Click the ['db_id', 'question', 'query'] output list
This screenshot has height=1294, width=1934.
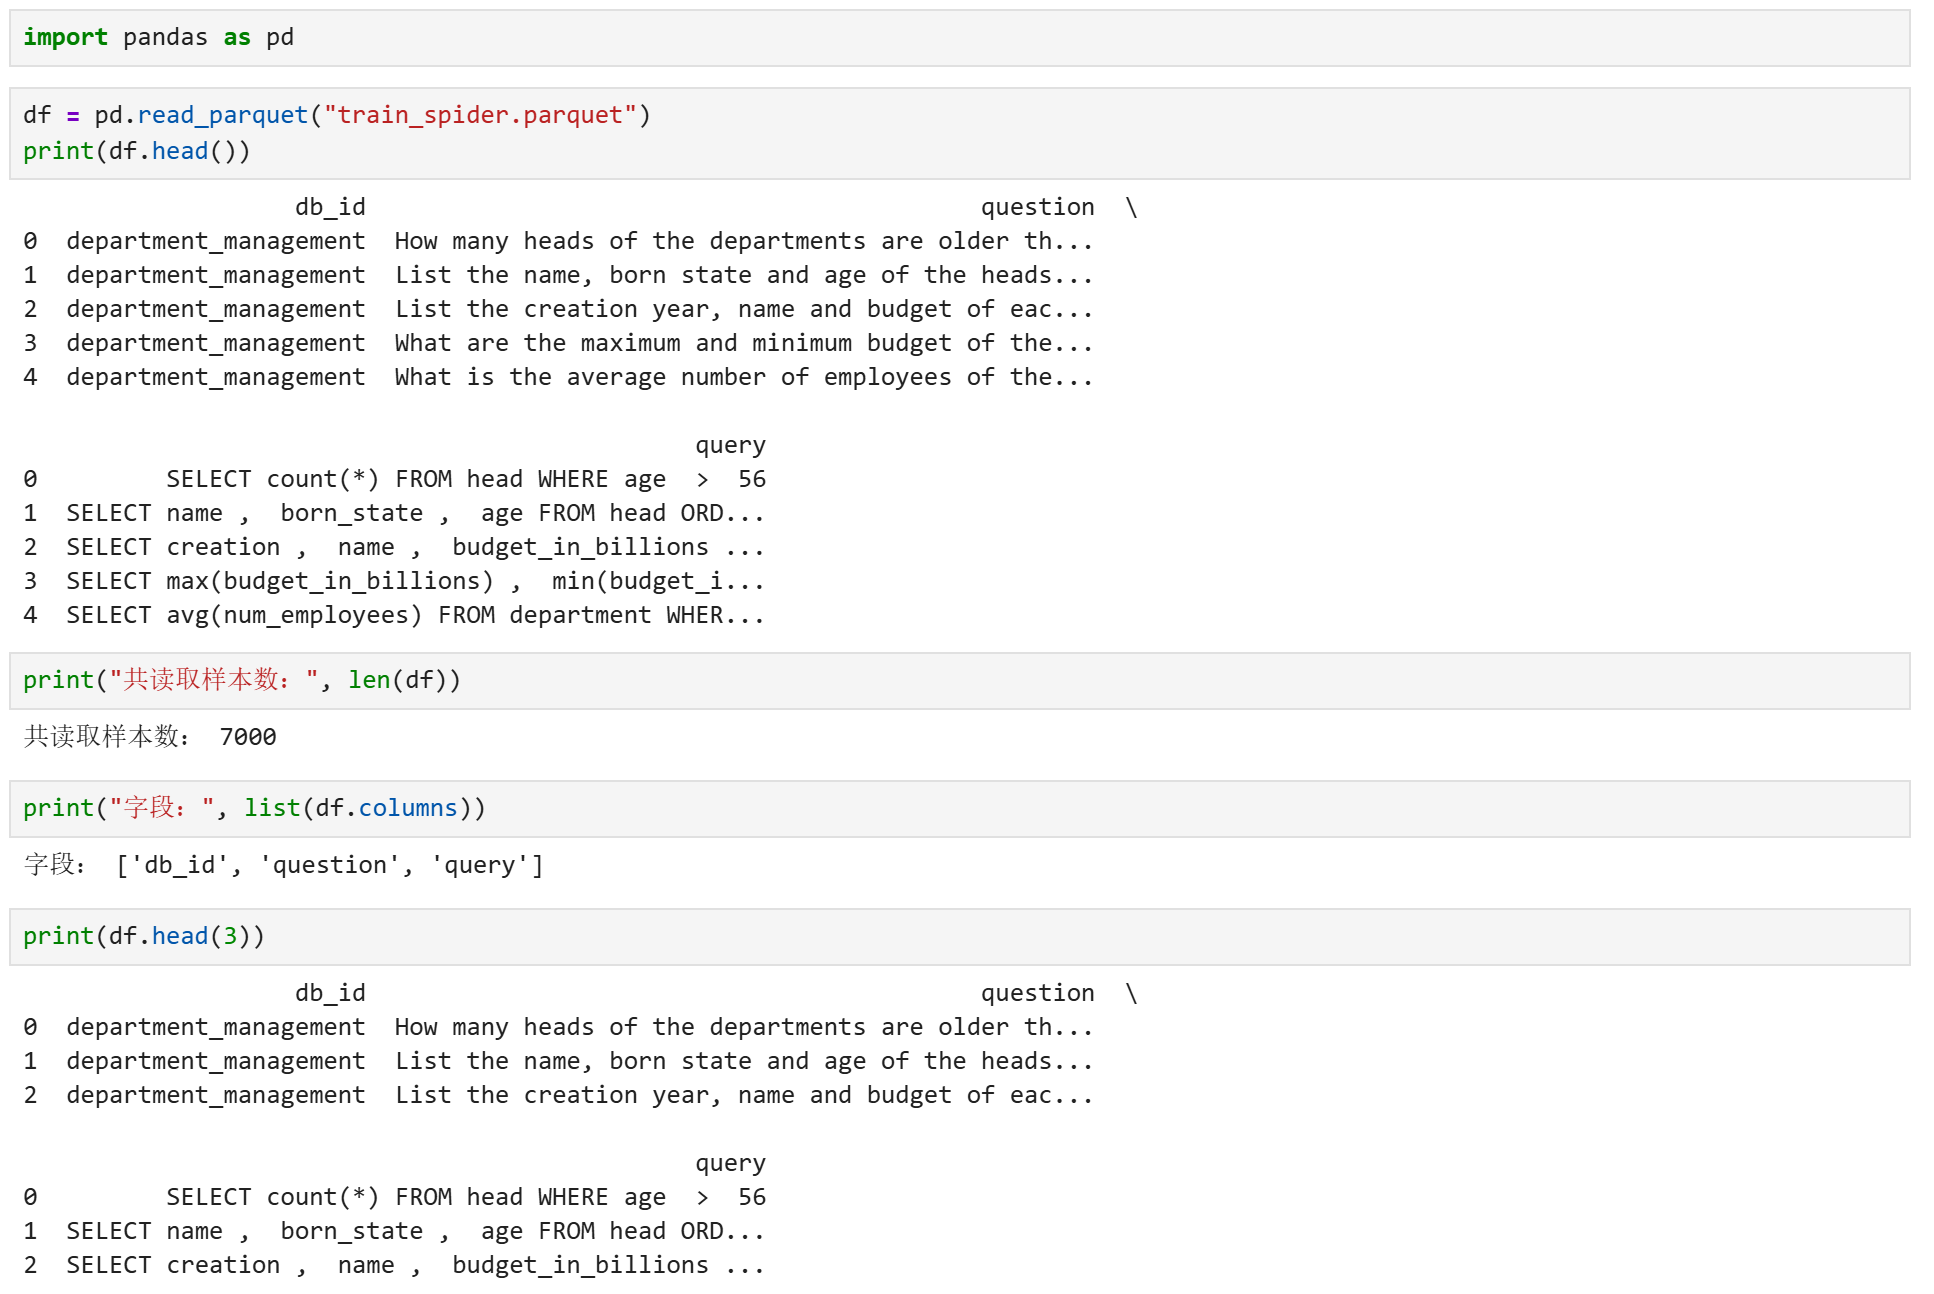pyautogui.click(x=329, y=866)
